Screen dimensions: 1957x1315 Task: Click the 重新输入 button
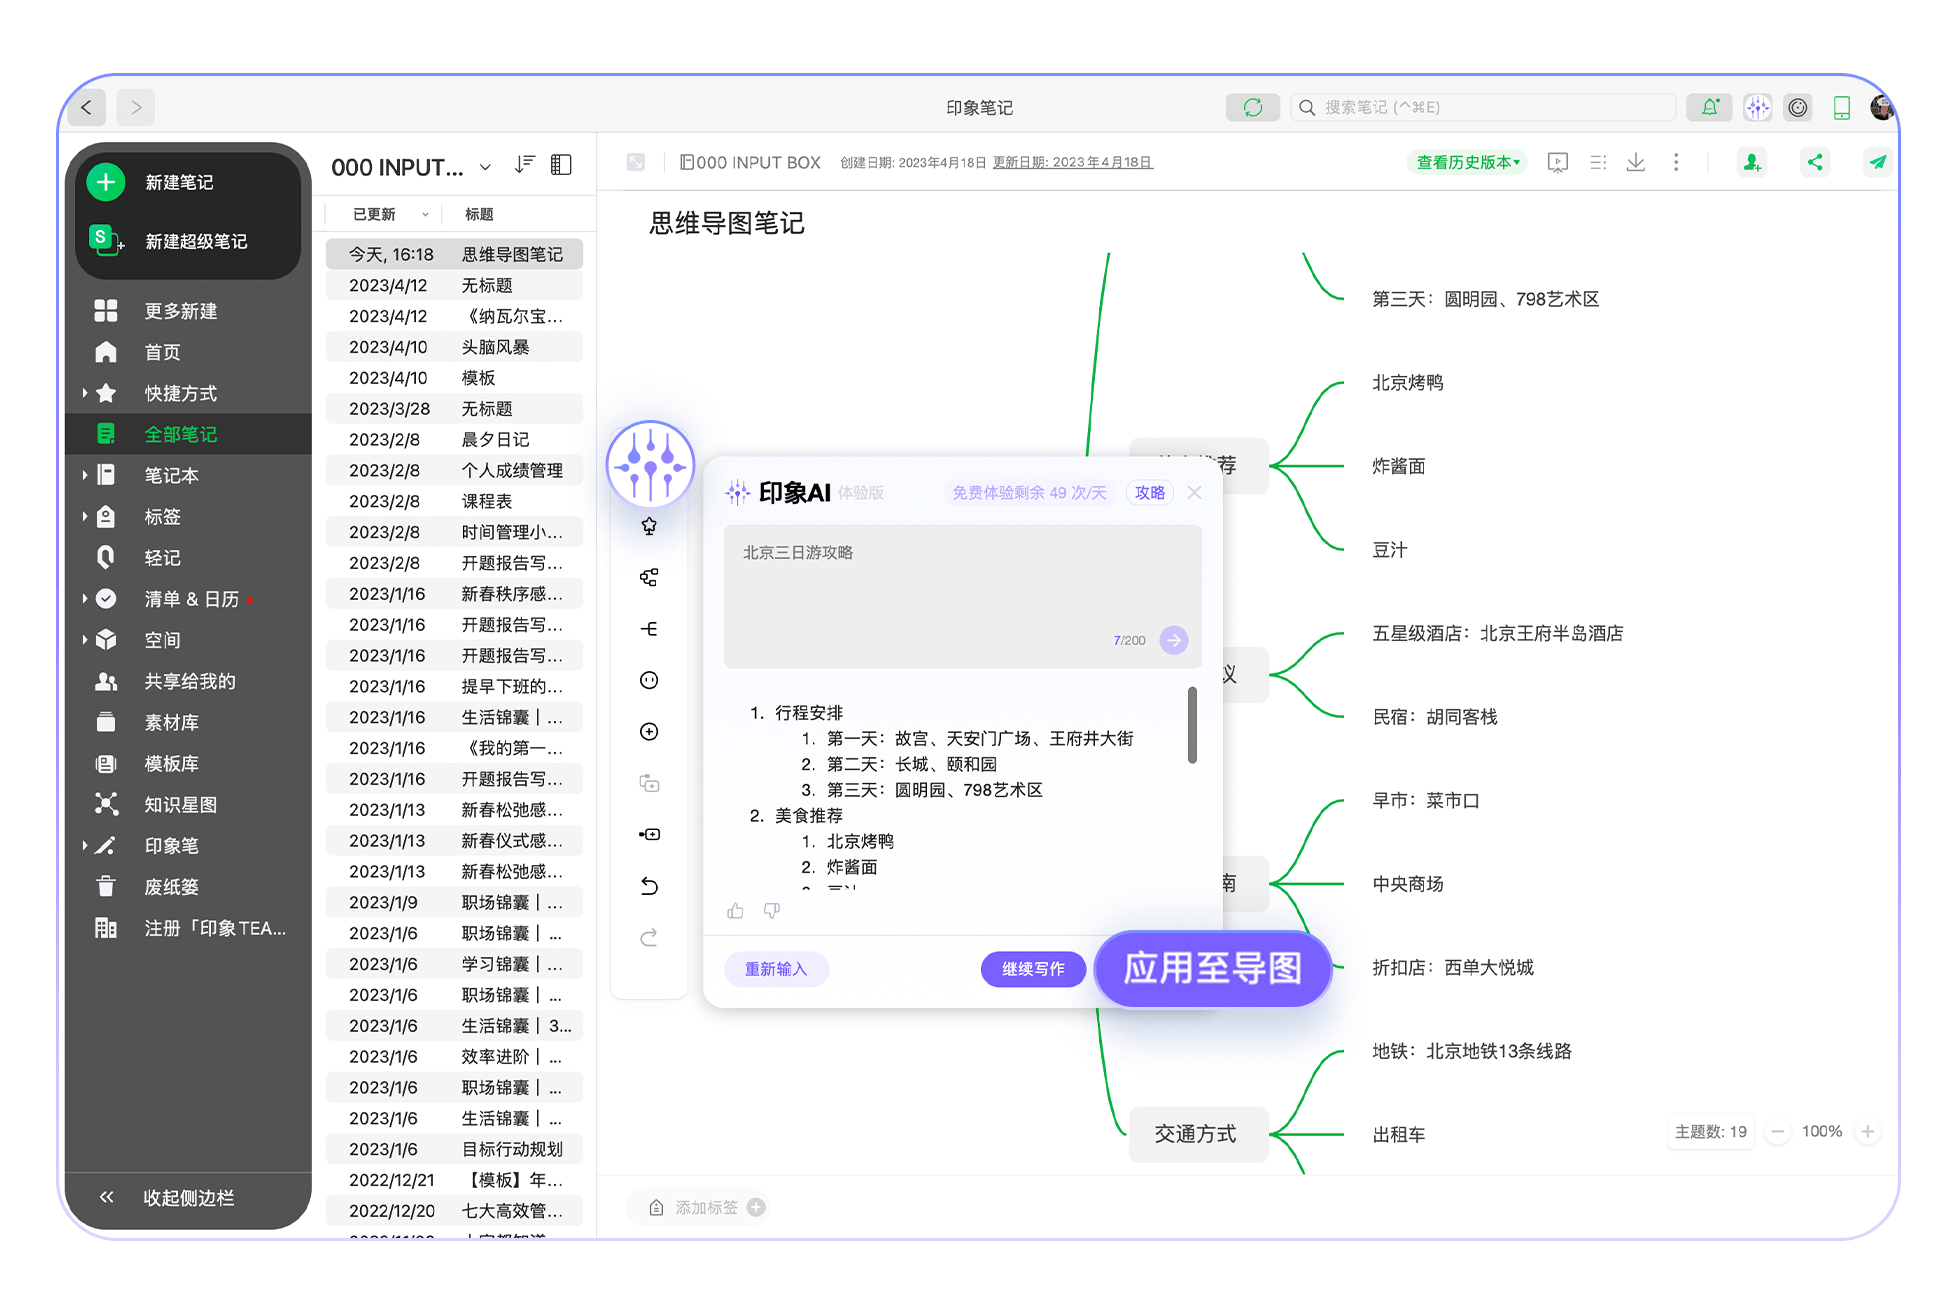point(776,969)
